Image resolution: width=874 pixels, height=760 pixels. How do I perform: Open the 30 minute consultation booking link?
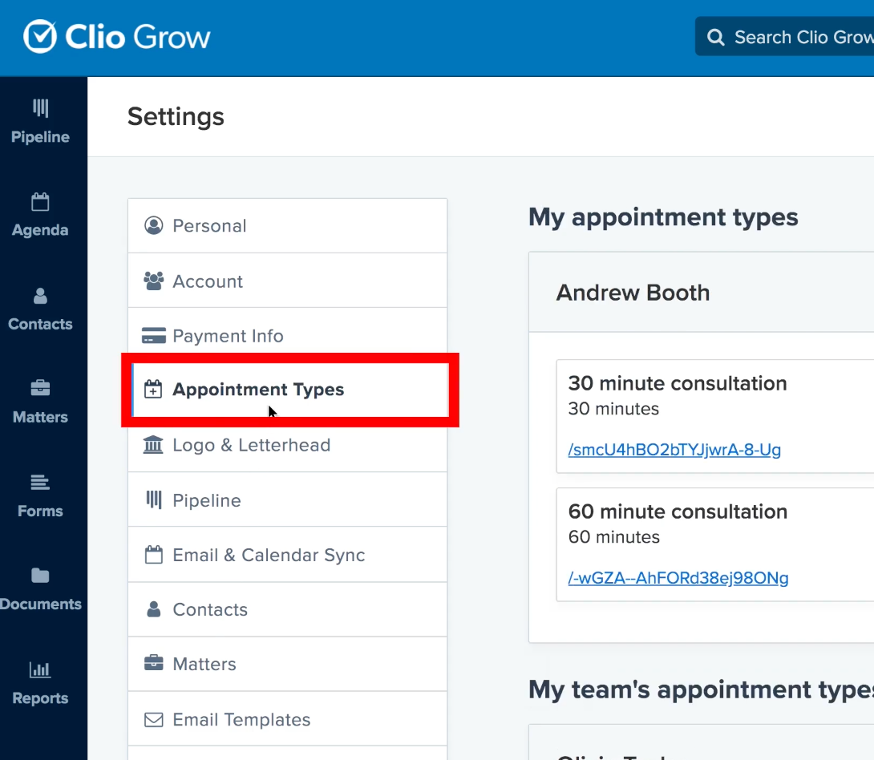[x=674, y=449]
